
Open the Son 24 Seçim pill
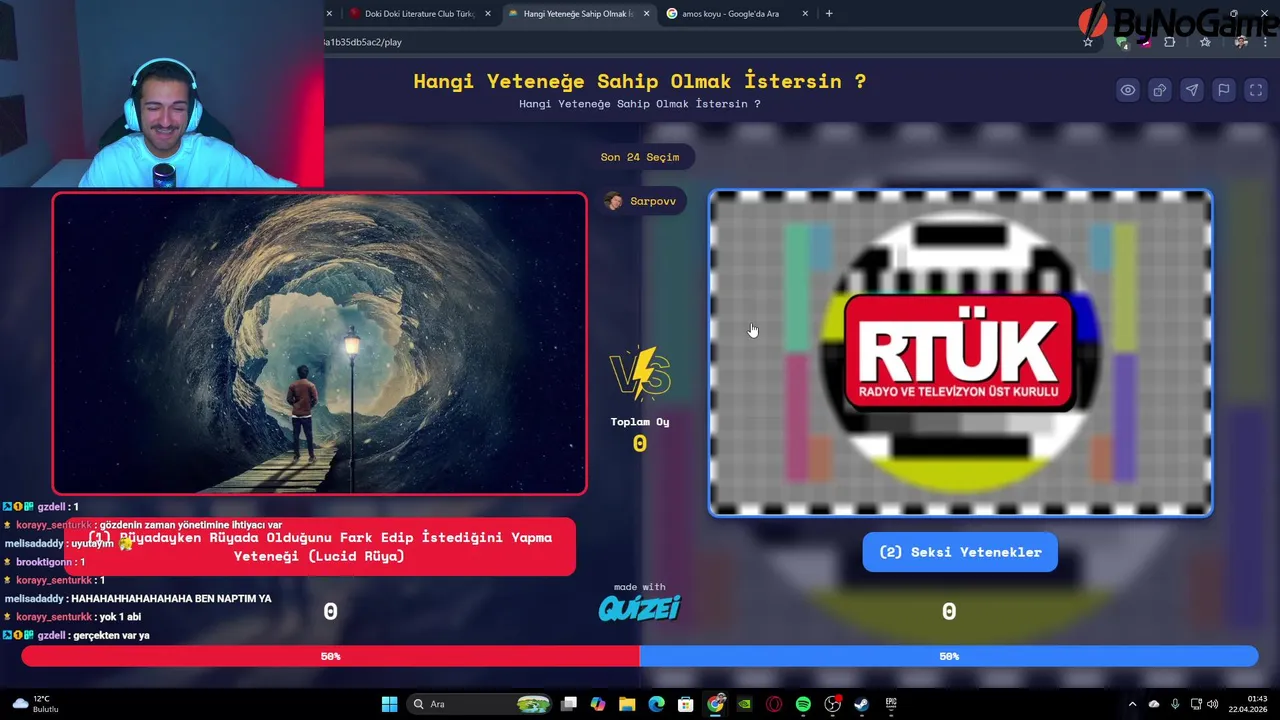[640, 157]
